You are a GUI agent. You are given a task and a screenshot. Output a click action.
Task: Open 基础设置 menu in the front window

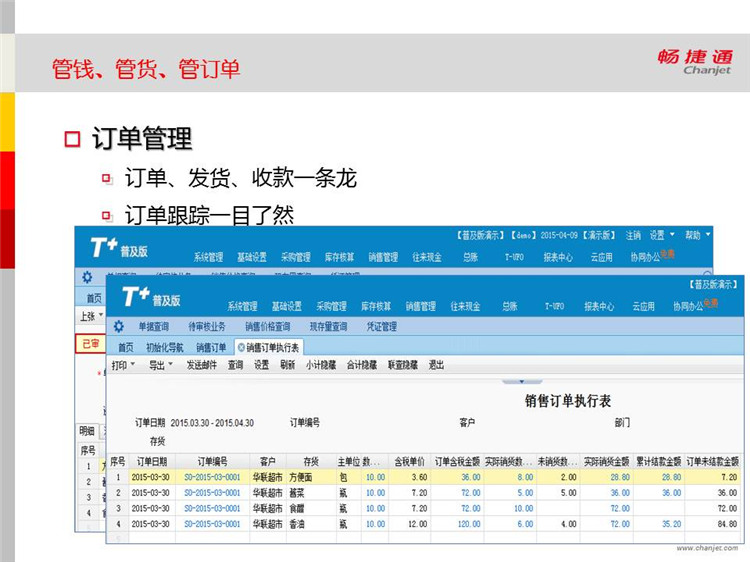pos(287,306)
